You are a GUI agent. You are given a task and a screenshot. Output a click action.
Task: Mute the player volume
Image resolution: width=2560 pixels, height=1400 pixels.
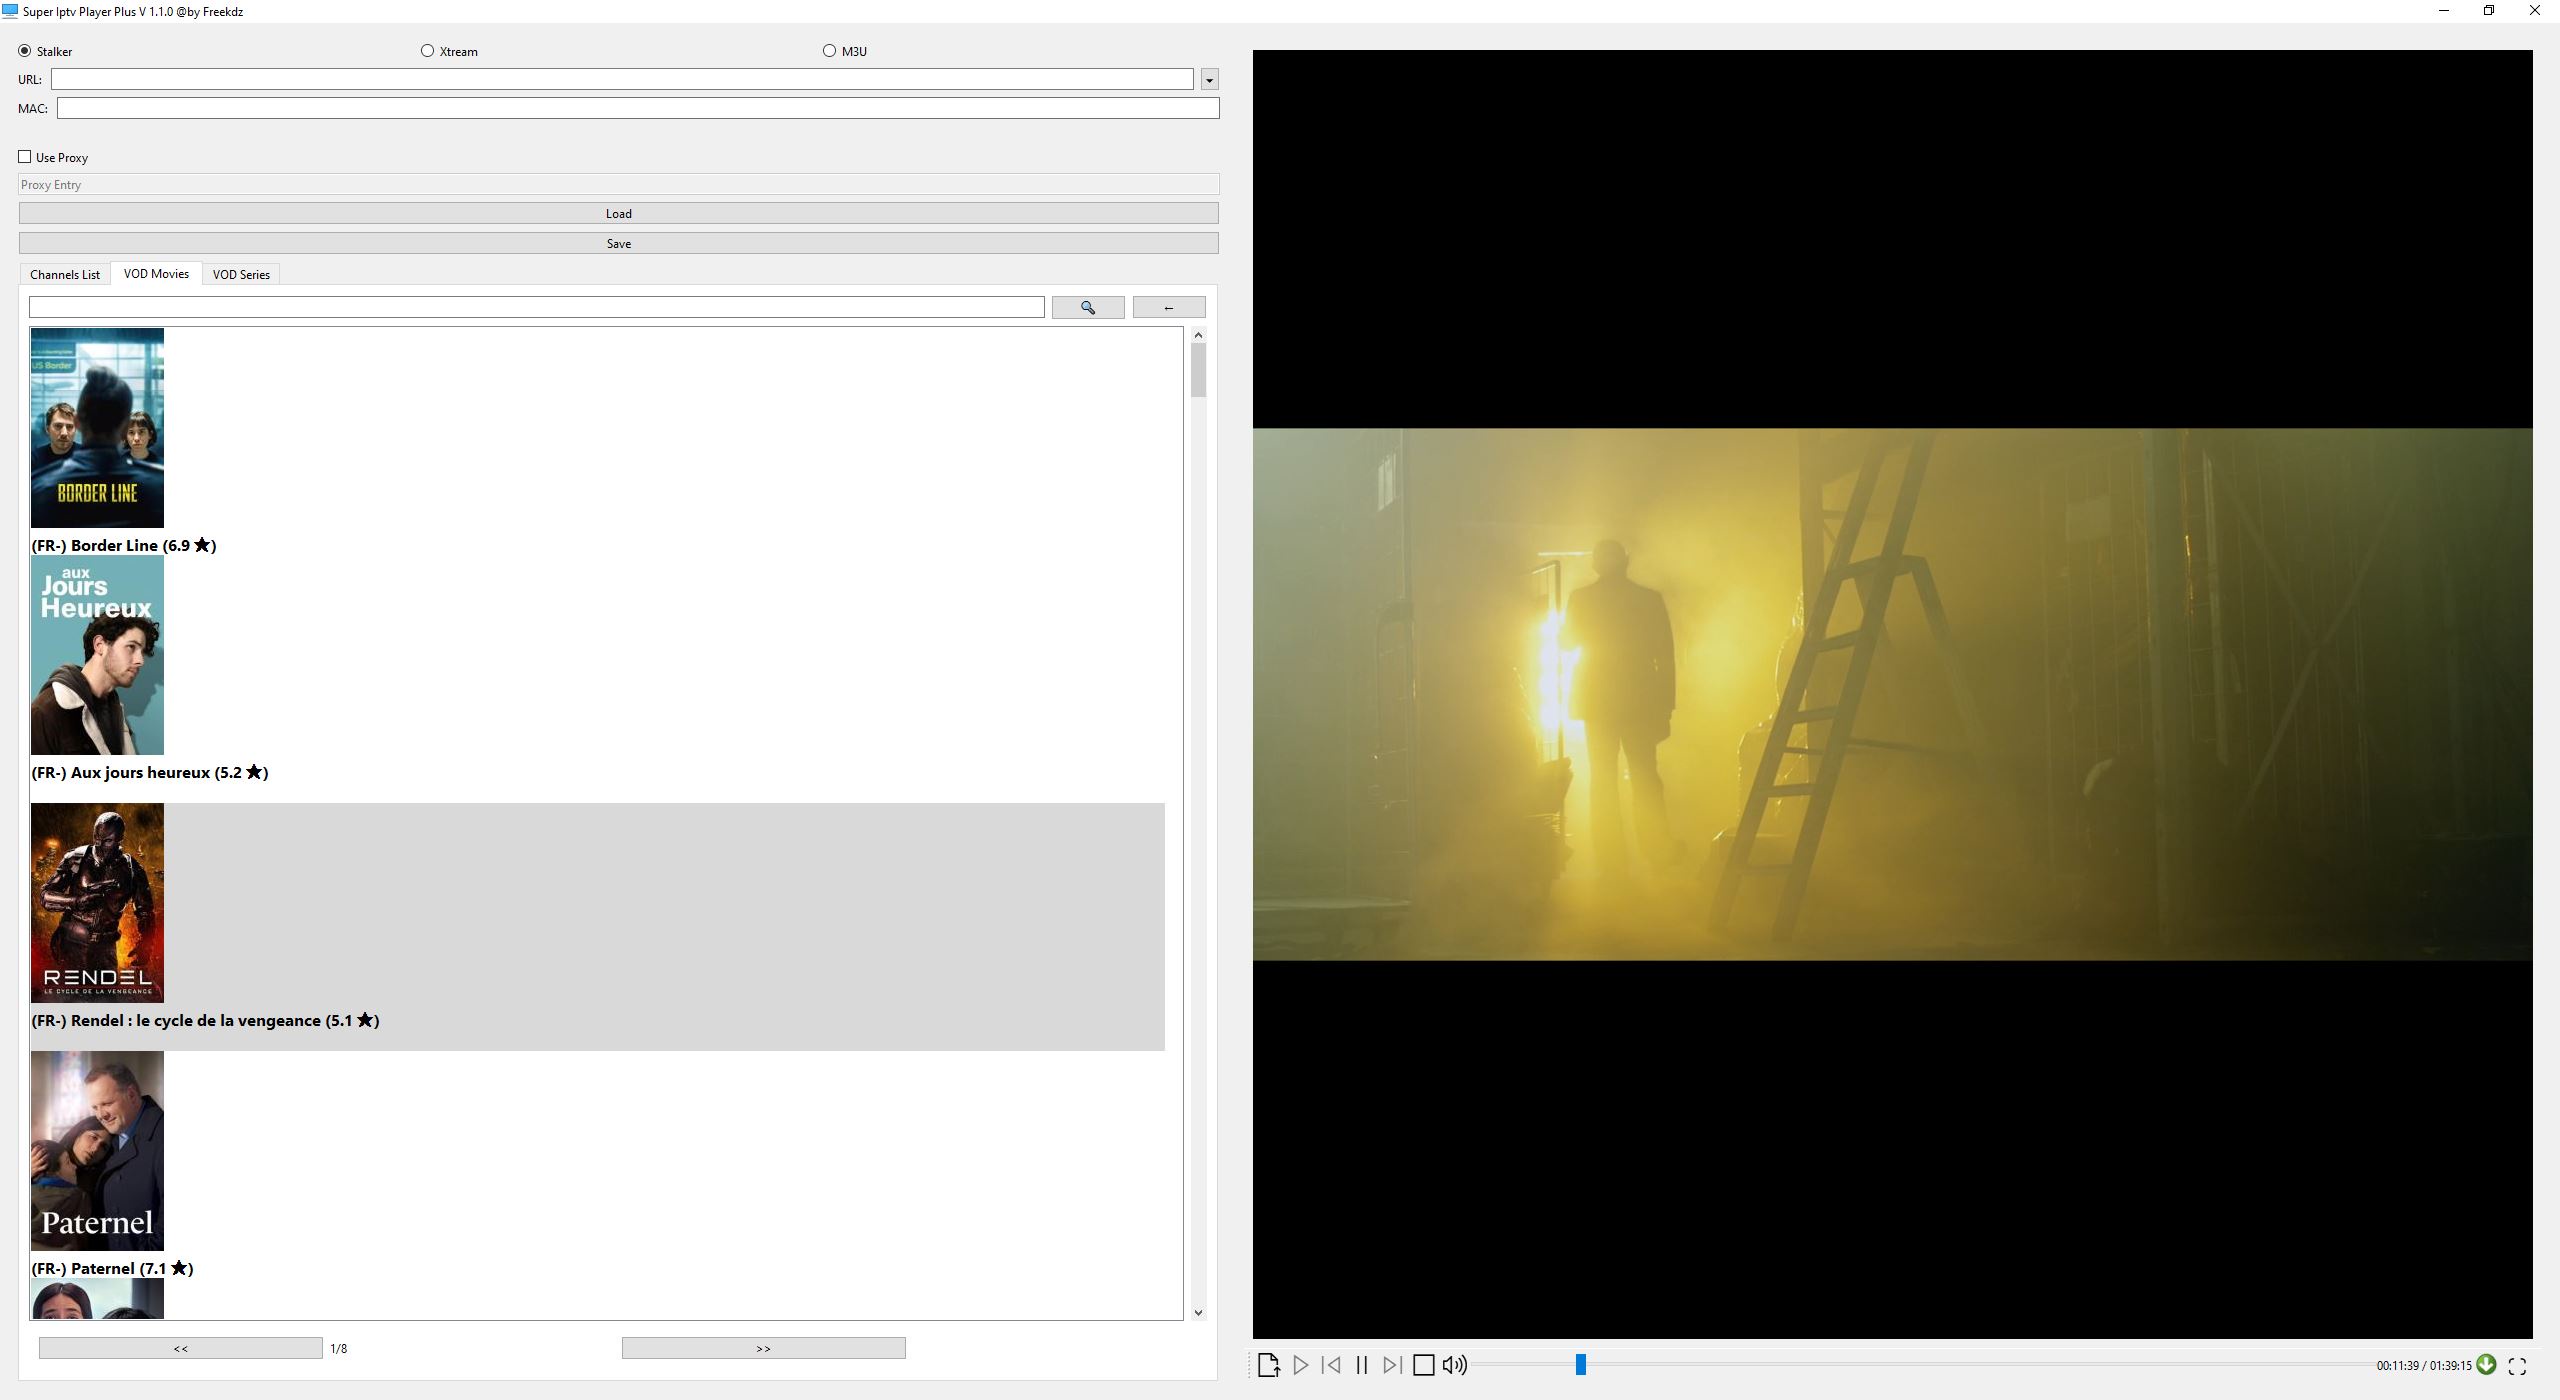coord(1454,1365)
